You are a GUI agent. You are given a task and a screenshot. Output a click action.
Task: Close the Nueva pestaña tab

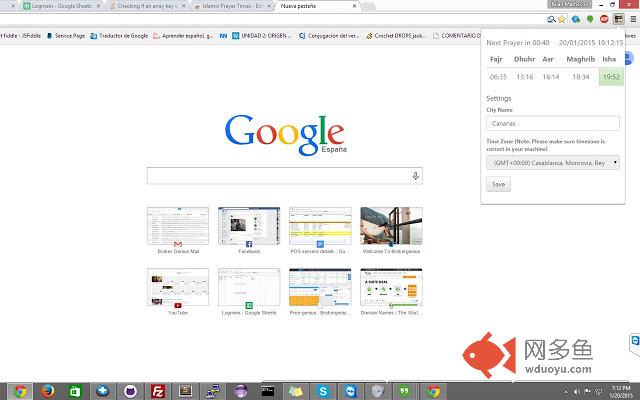coord(354,6)
